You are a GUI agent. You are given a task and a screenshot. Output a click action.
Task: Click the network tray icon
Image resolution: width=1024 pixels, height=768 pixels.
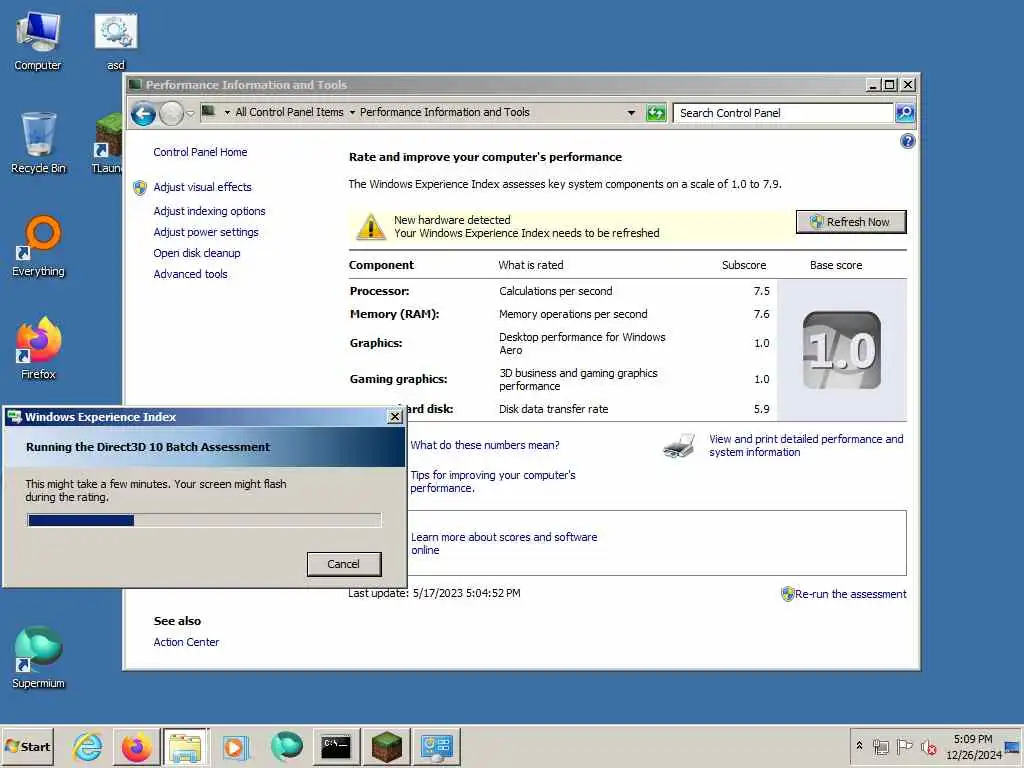click(880, 746)
